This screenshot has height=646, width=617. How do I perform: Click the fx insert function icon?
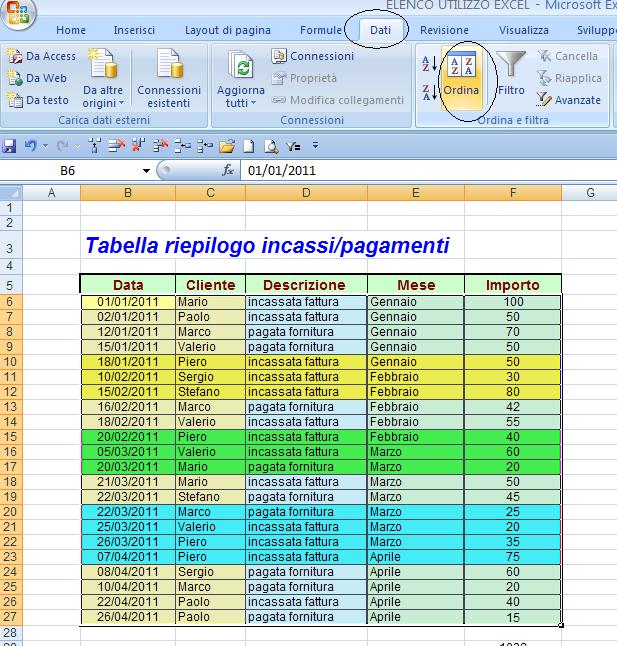coord(228,170)
